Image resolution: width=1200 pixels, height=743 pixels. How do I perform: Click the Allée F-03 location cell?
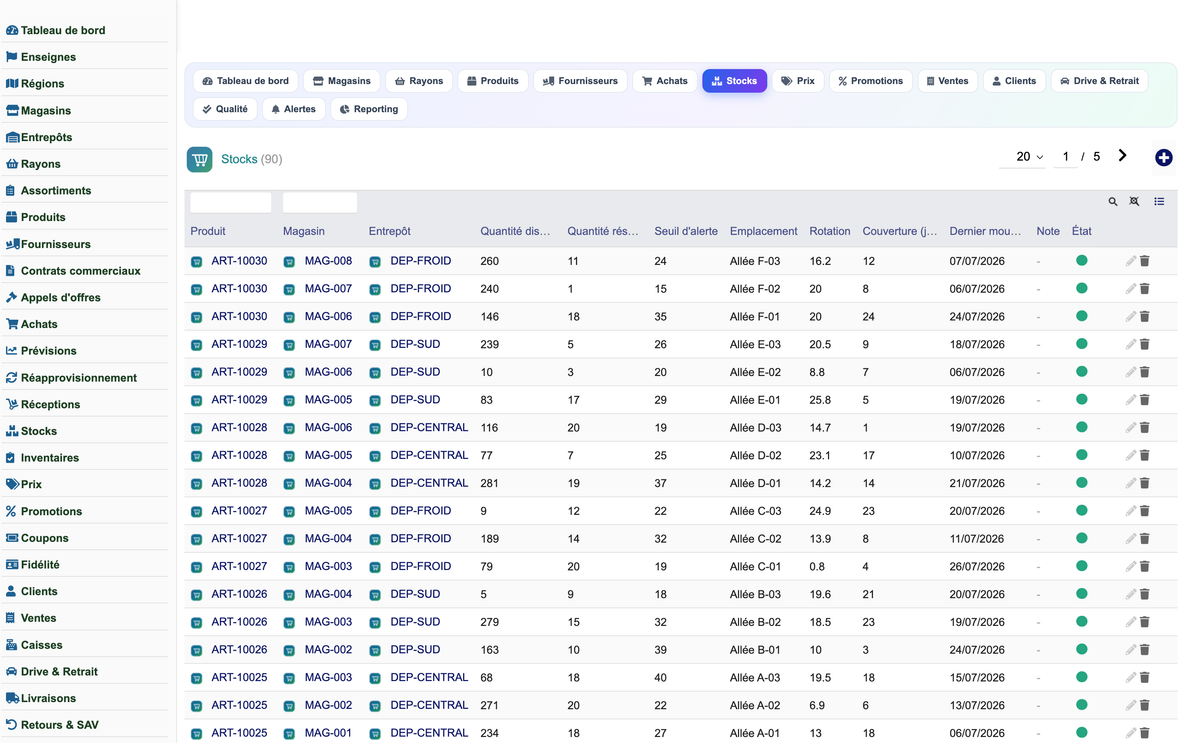click(x=755, y=261)
